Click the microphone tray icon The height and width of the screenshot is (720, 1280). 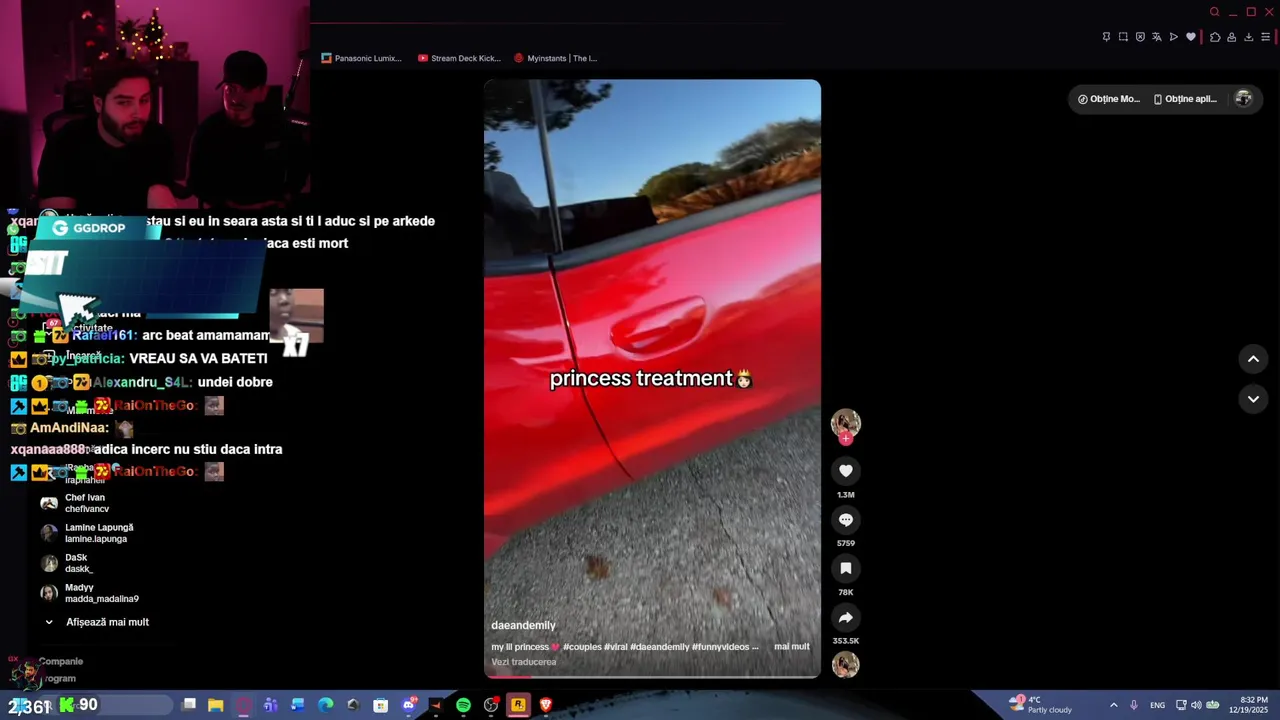click(x=1134, y=705)
